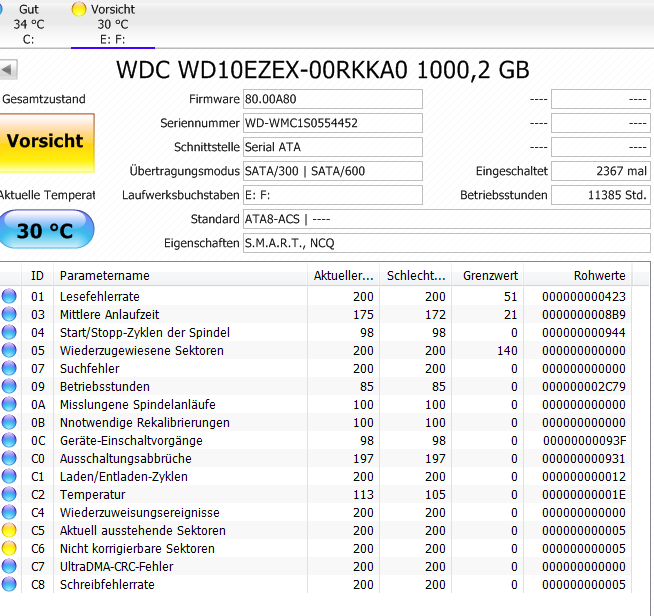Click Laden/Entladen-Zyklen parameter name
Image resolution: width=654 pixels, height=616 pixels.
pos(124,476)
